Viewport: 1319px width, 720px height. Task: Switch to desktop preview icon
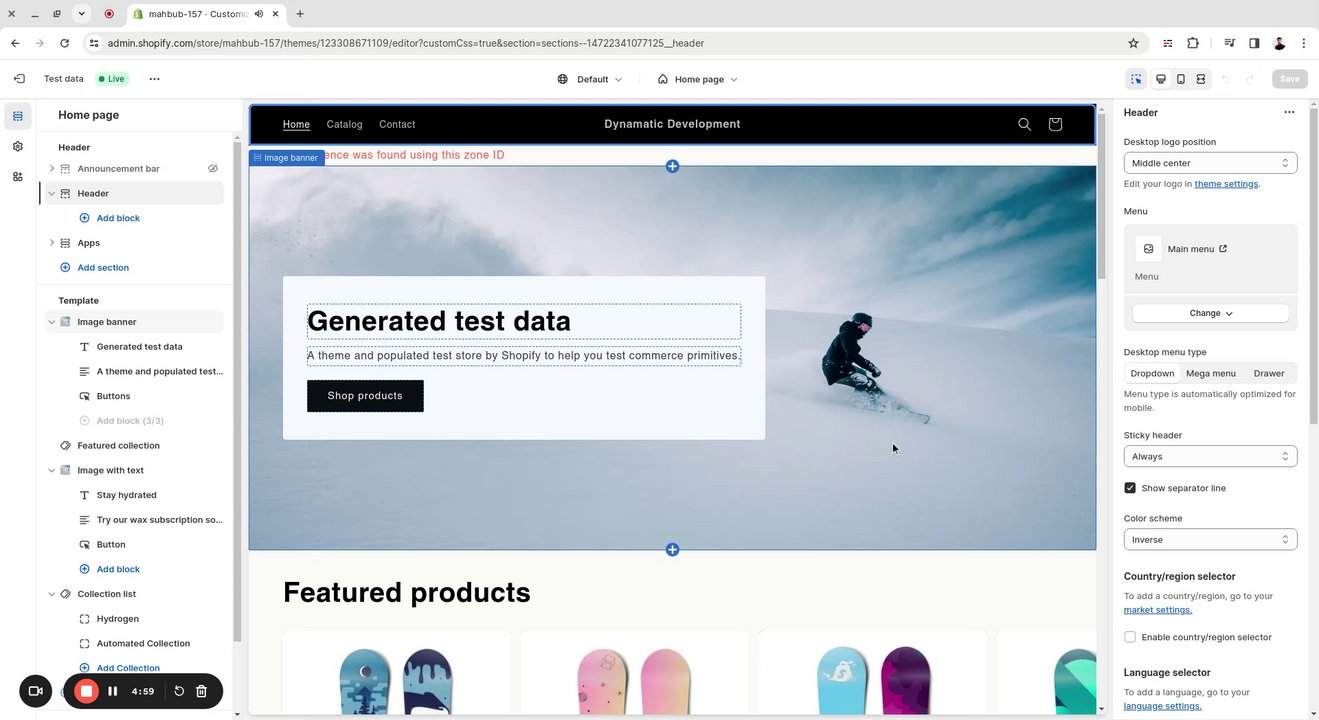click(1161, 79)
